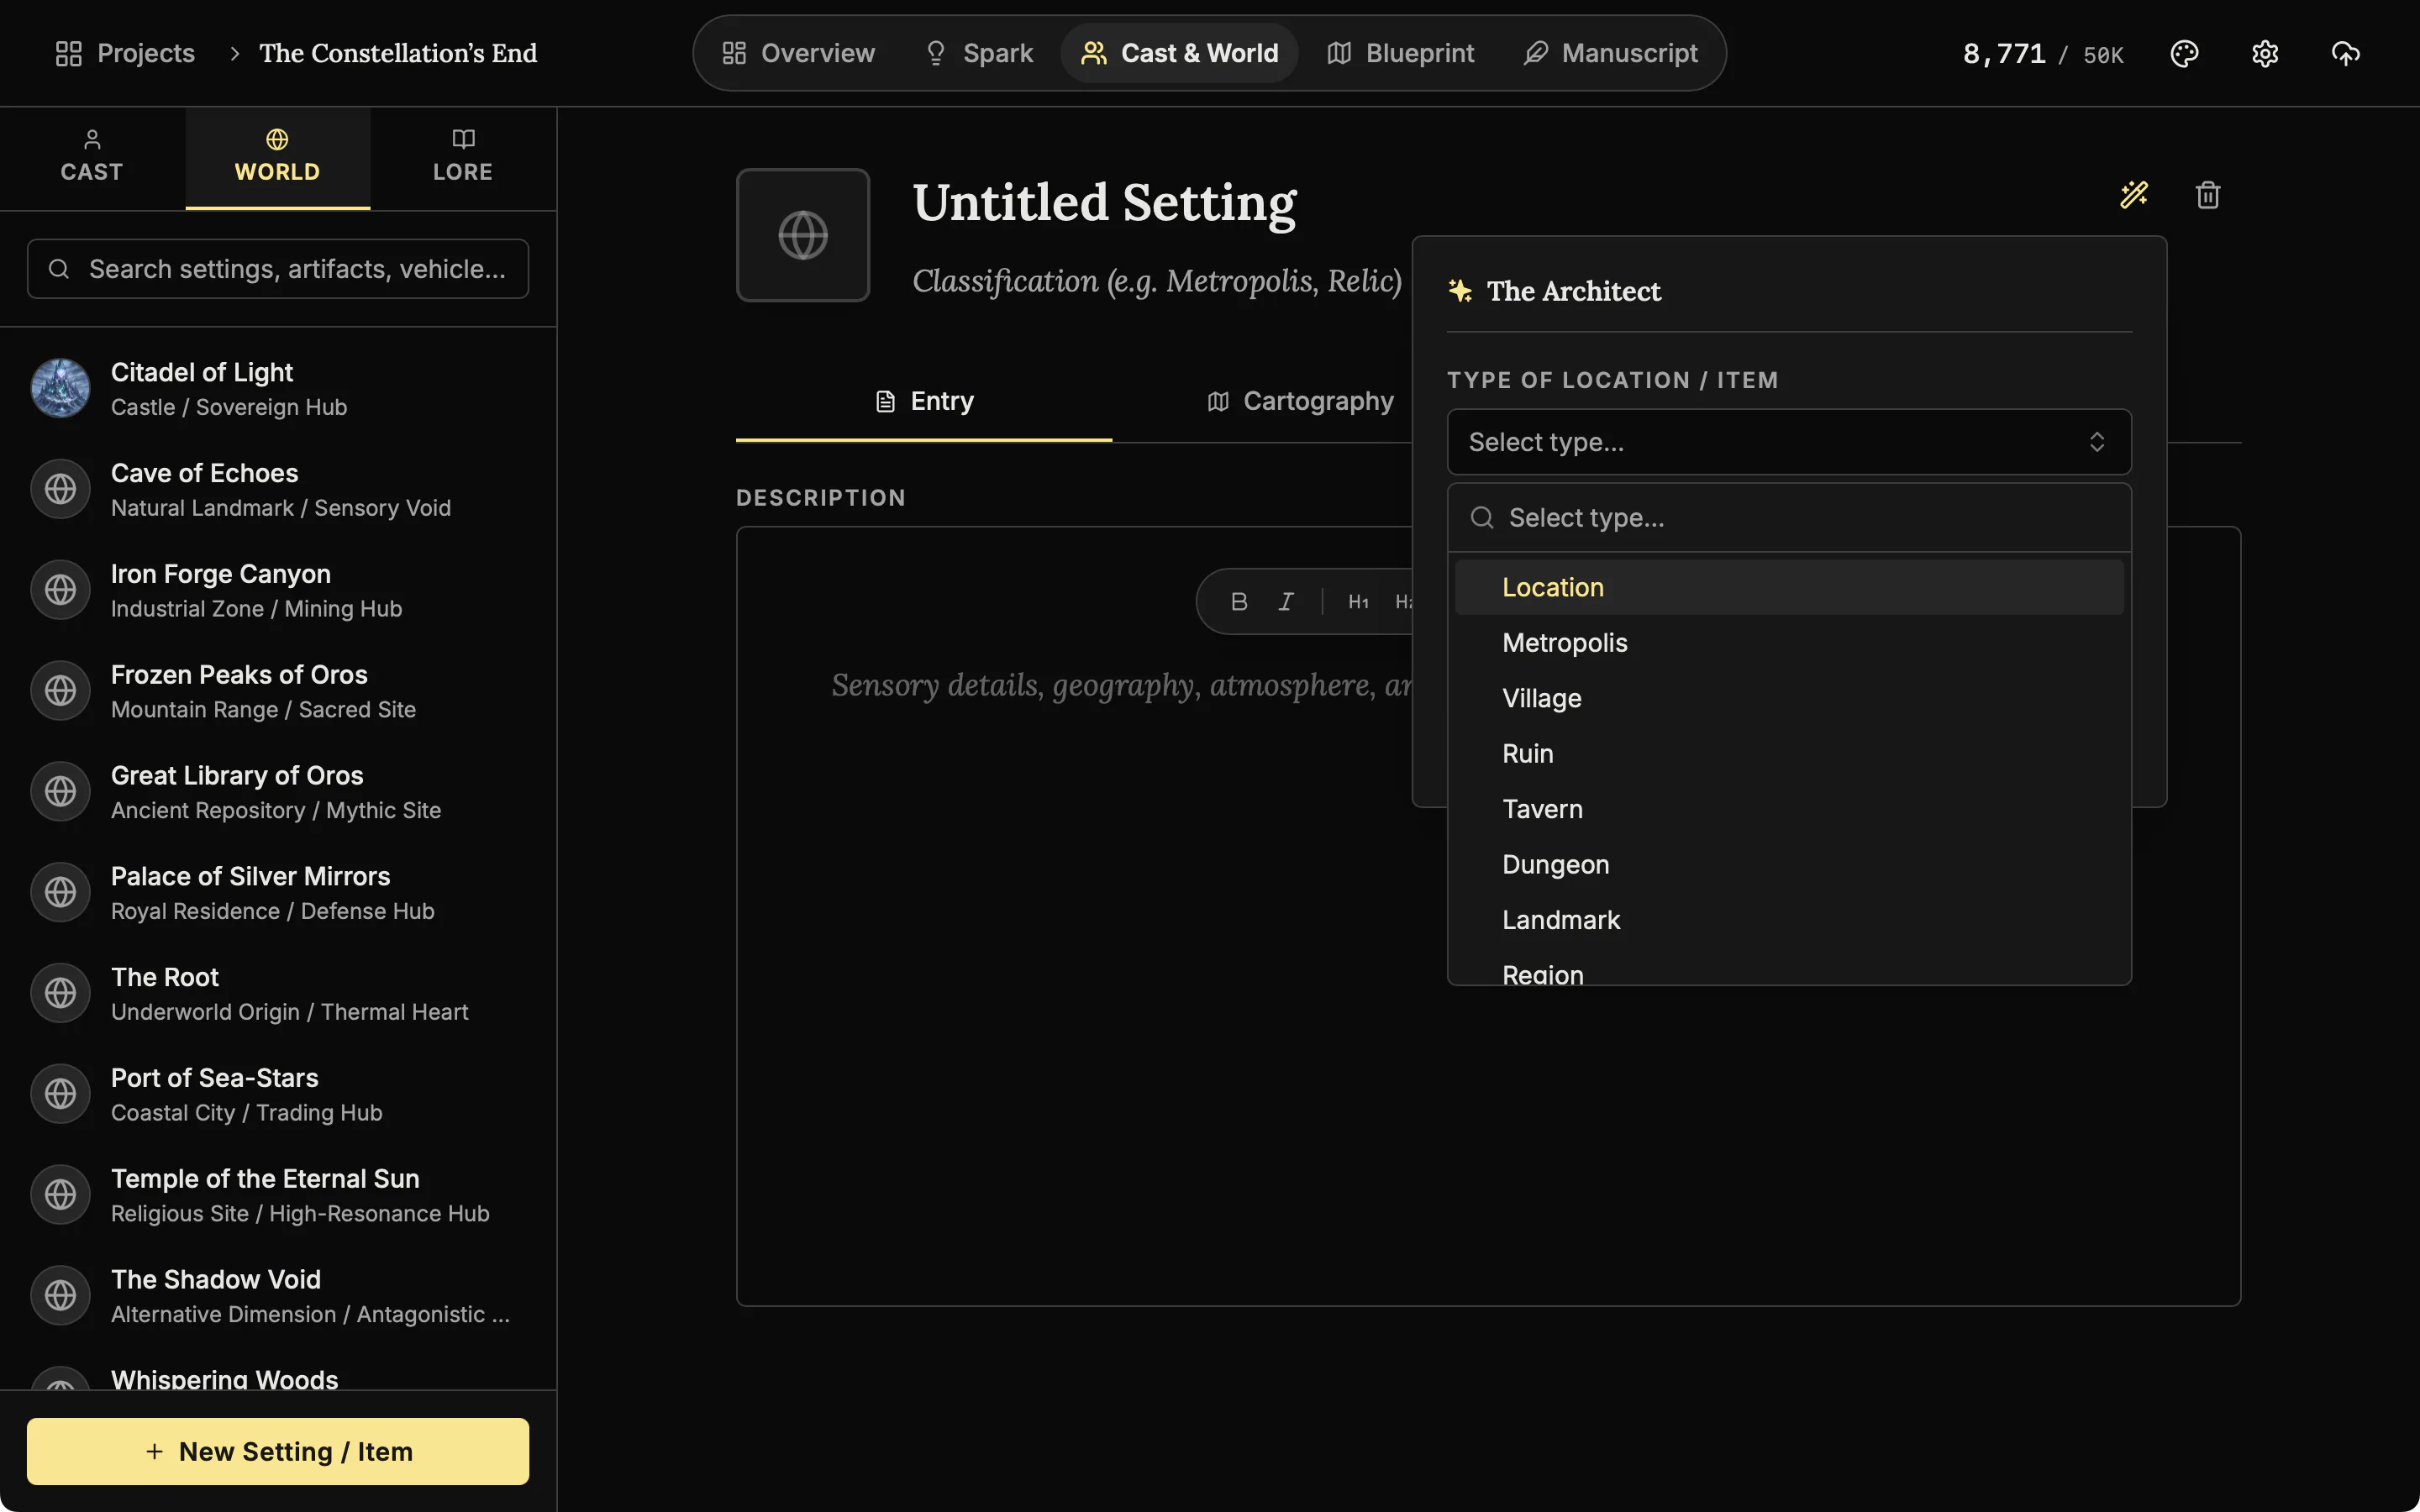
Task: Click Citadel of Light avatar thumbnail
Action: (60, 388)
